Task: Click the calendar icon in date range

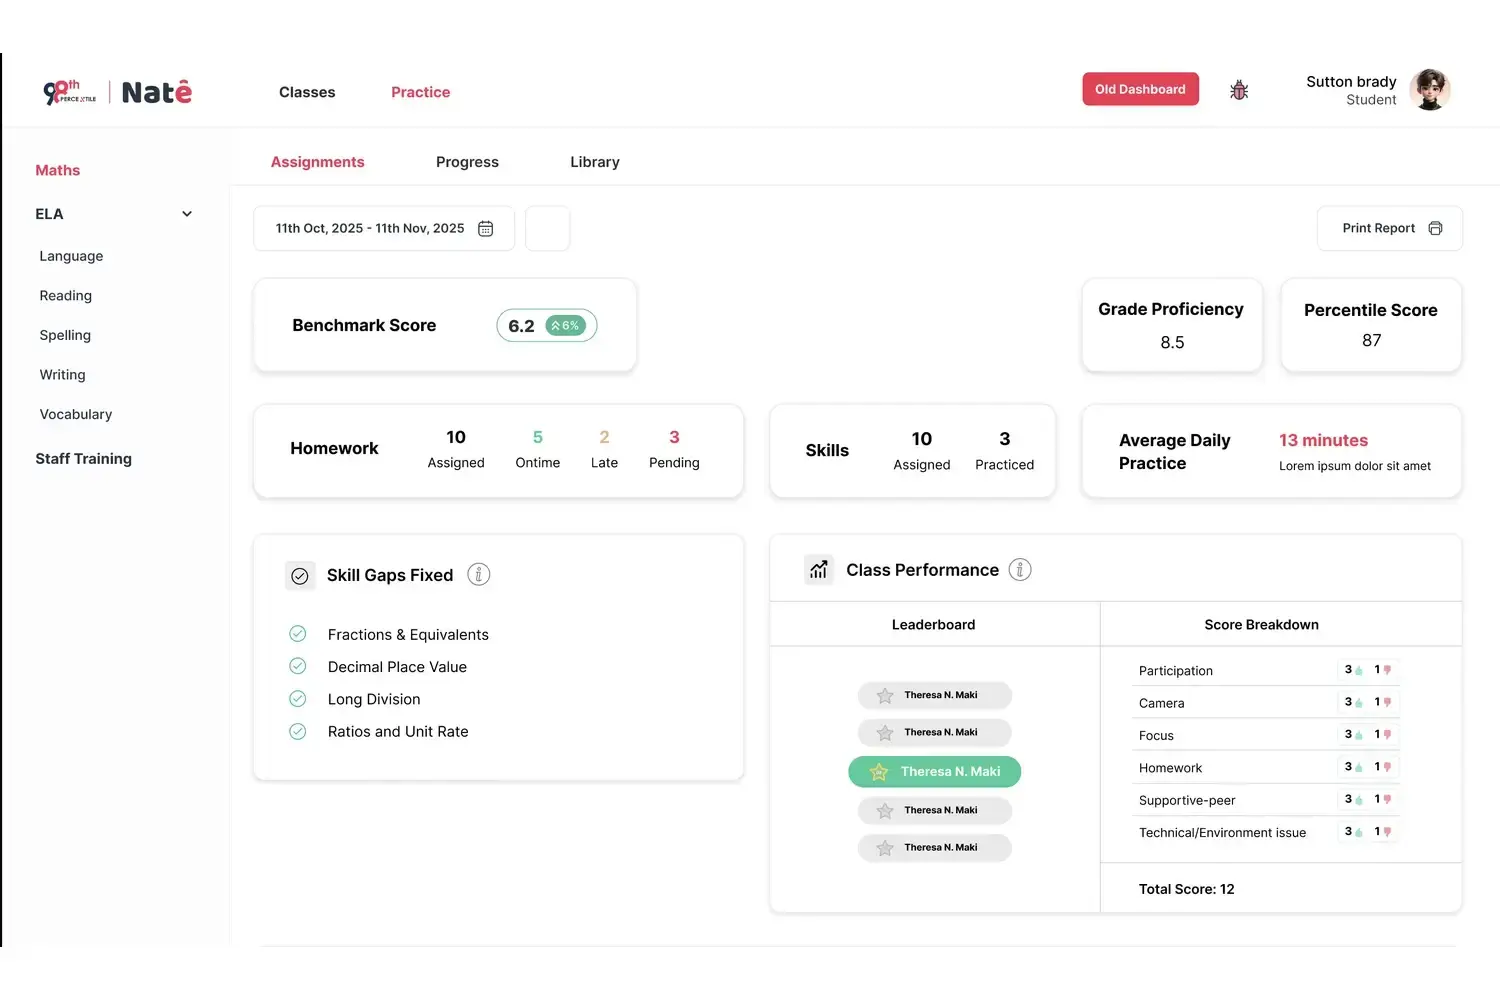Action: pyautogui.click(x=486, y=229)
